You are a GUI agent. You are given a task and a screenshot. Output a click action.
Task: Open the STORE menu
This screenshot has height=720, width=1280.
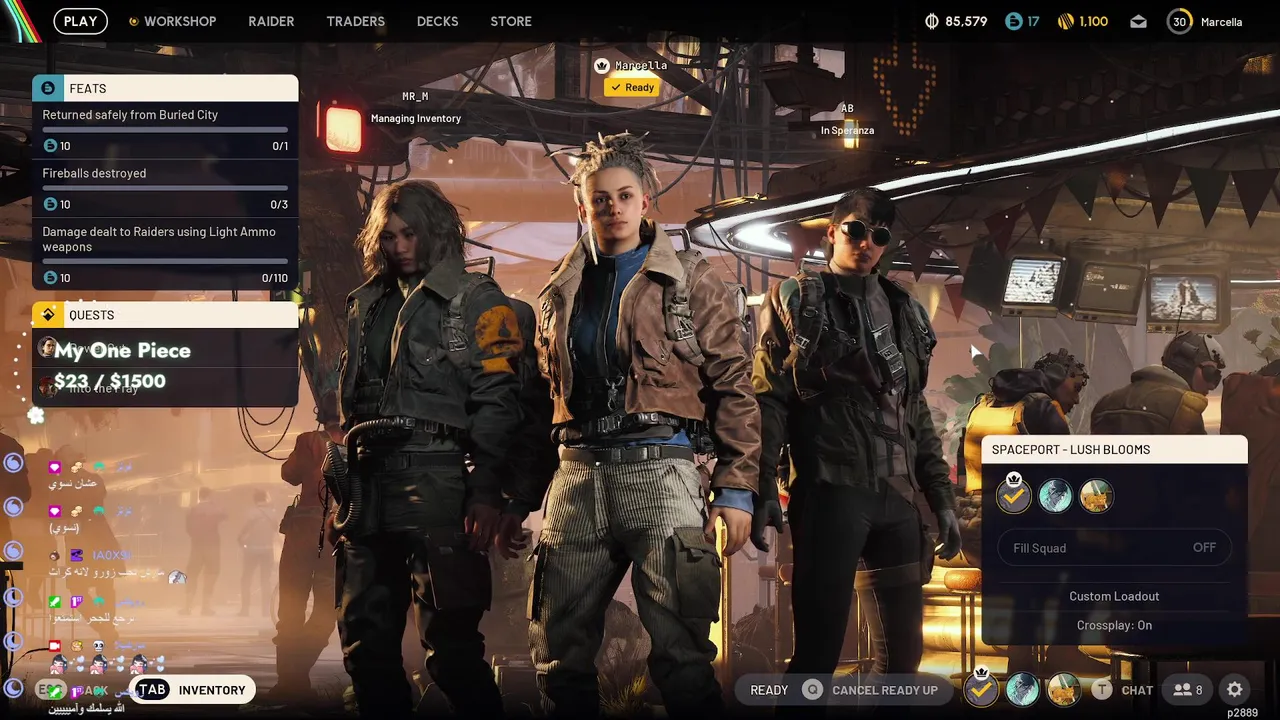[511, 21]
